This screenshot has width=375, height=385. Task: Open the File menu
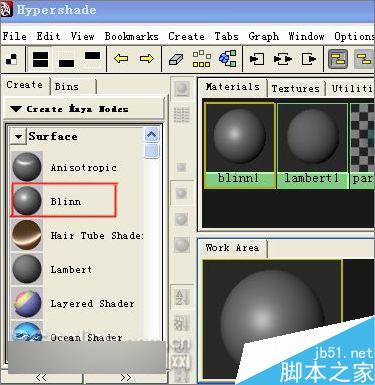coord(15,36)
